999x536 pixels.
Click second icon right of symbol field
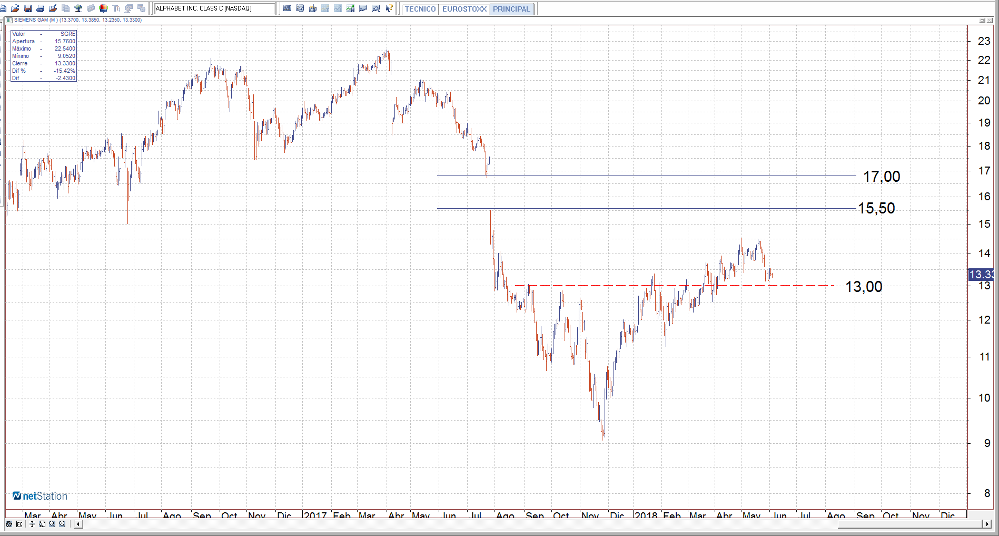tap(299, 8)
